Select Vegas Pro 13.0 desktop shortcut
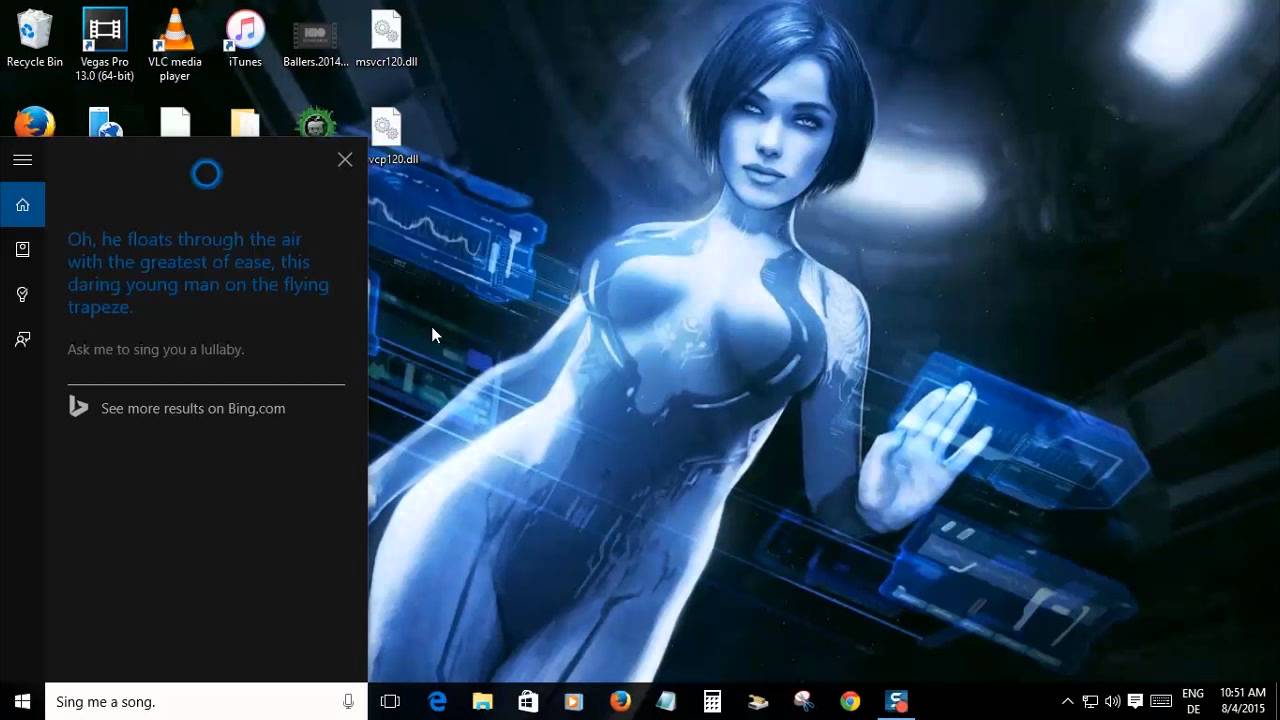Image resolution: width=1280 pixels, height=720 pixels. pyautogui.click(x=105, y=45)
